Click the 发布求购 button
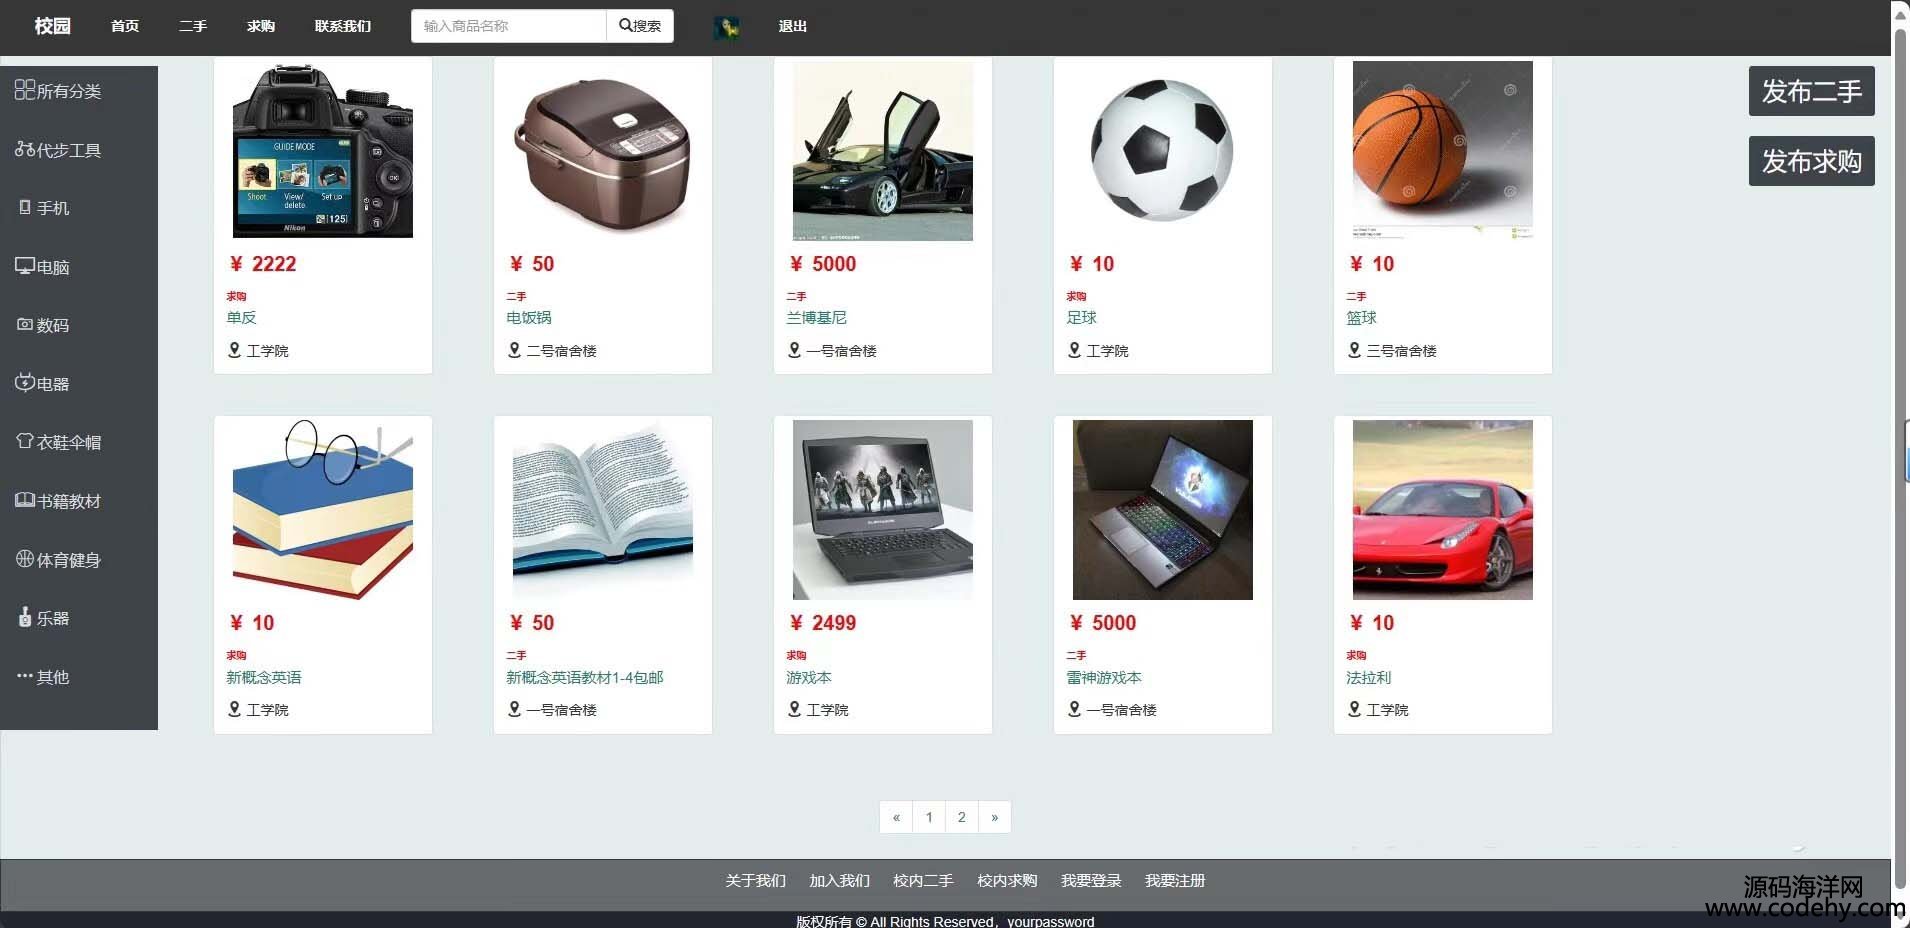1910x928 pixels. point(1811,161)
